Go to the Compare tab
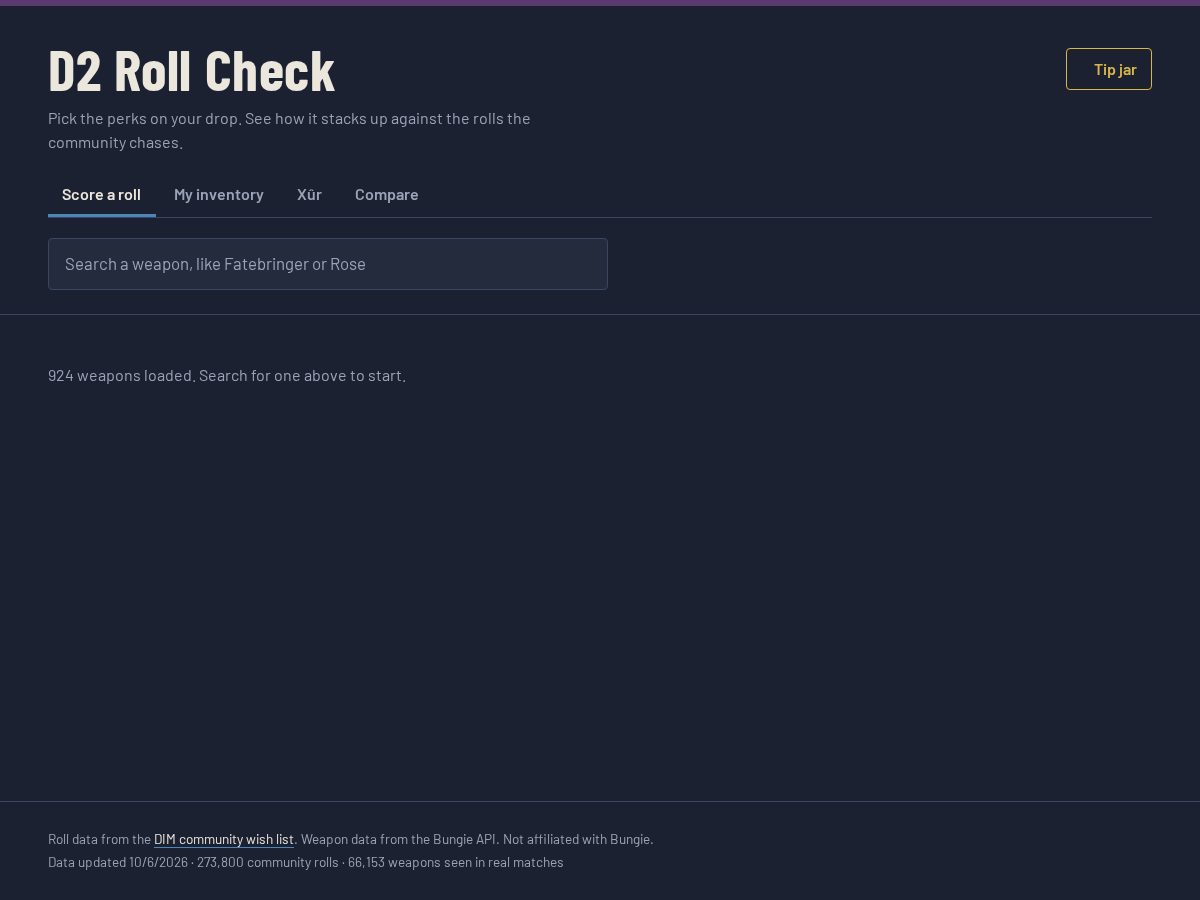 (x=386, y=194)
